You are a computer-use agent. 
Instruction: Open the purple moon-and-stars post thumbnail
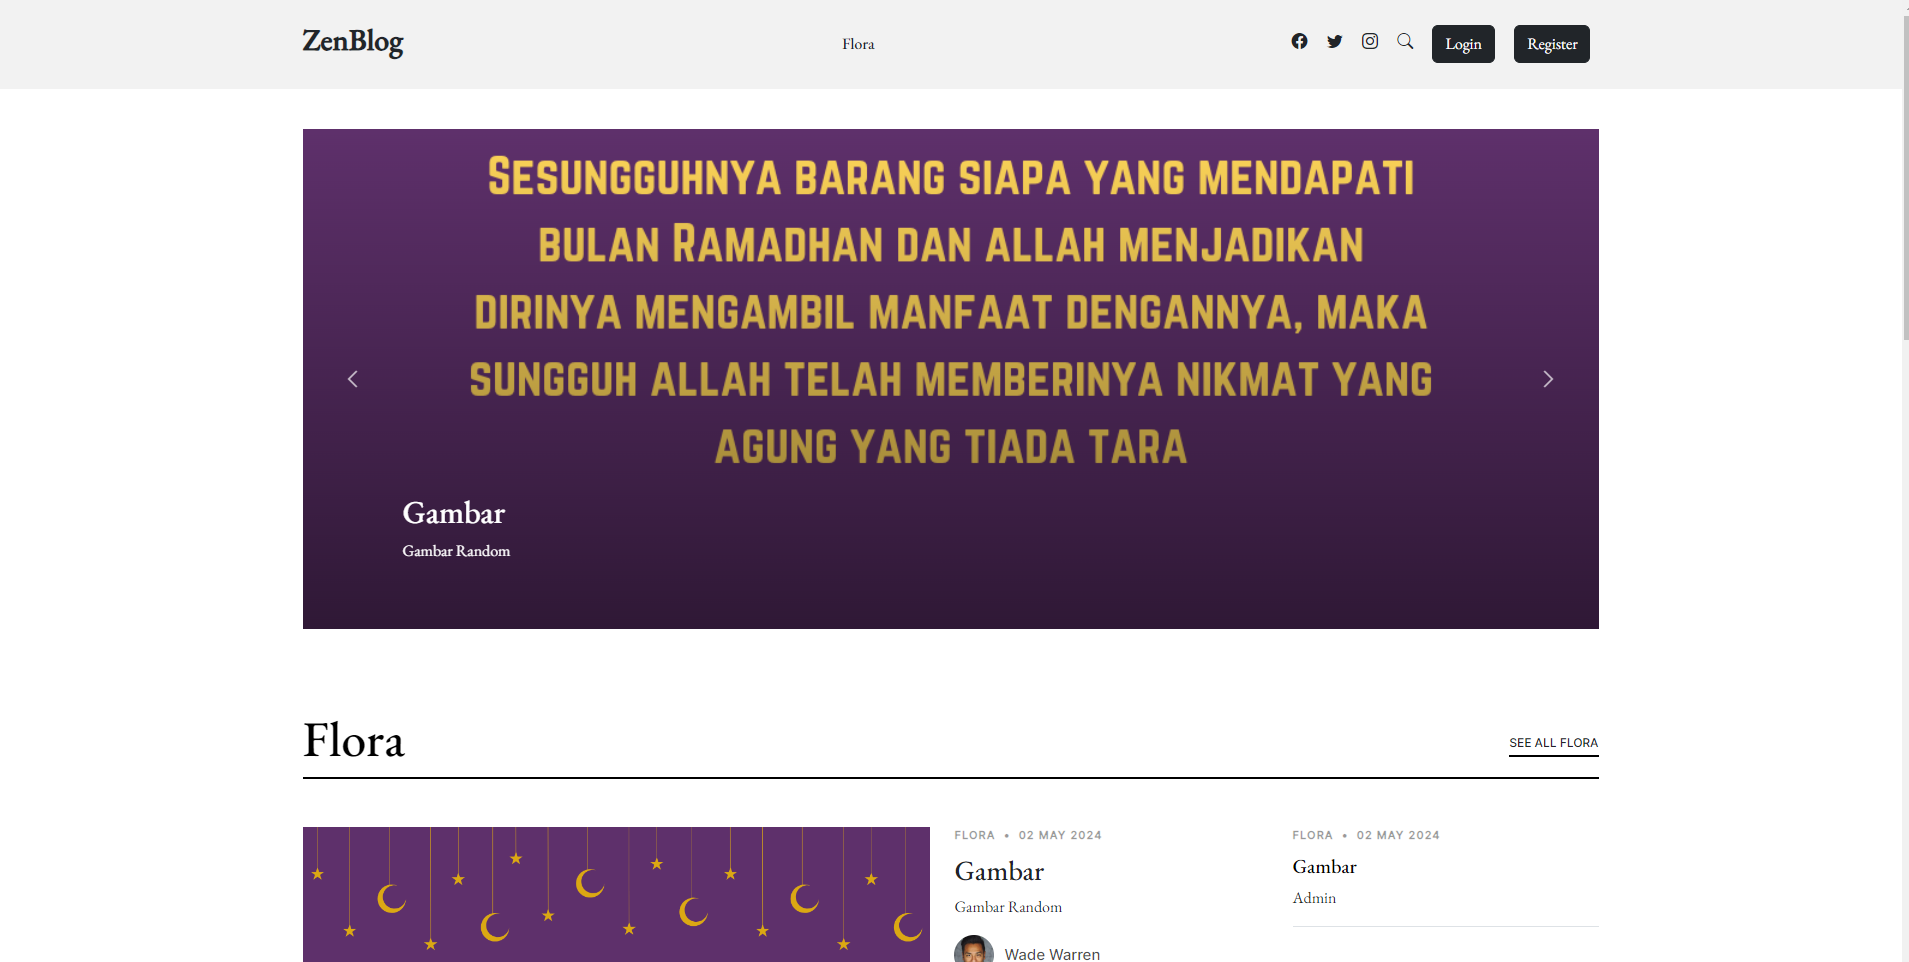coord(616,894)
